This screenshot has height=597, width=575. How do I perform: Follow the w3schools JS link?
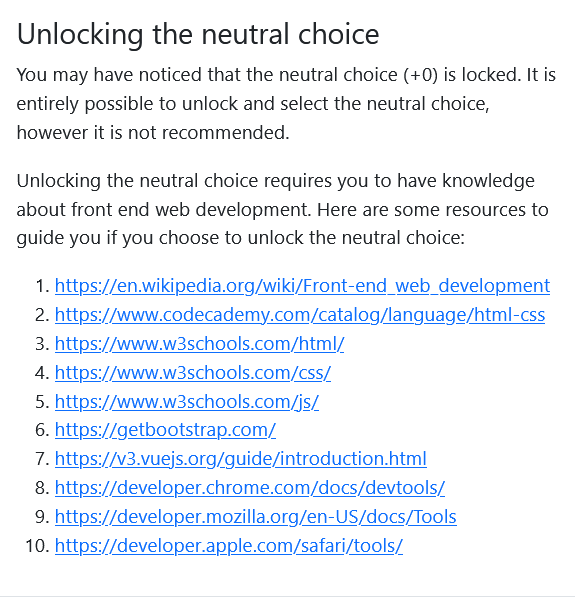[x=187, y=402]
